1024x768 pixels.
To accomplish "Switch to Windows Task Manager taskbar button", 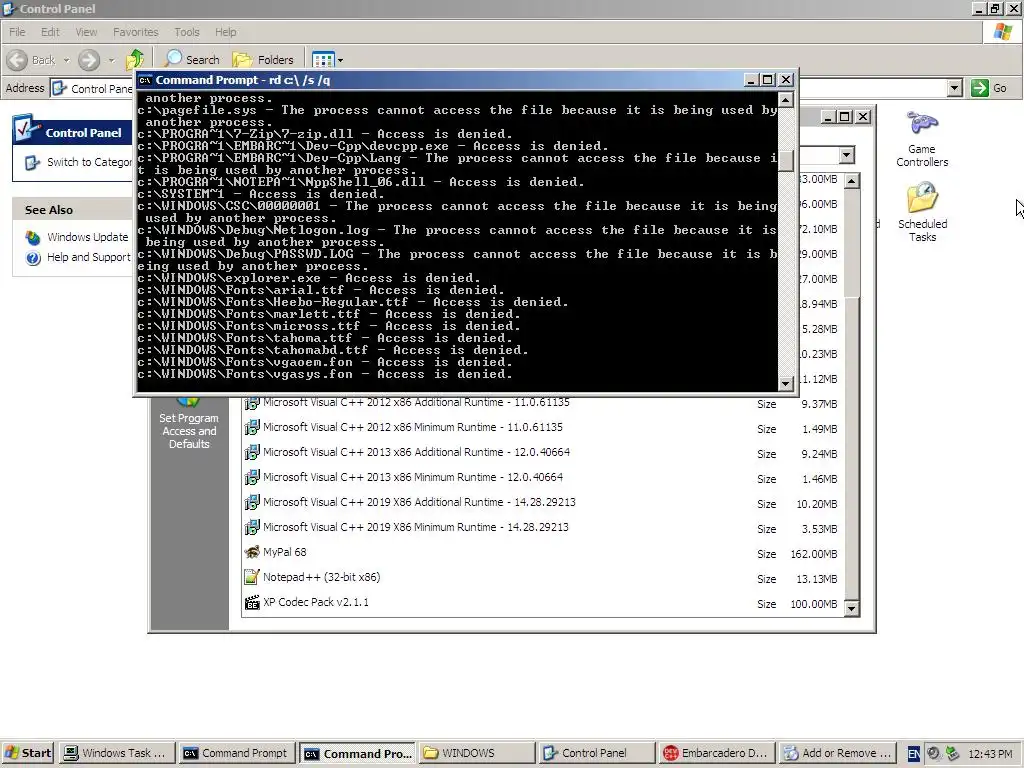I will [x=117, y=753].
